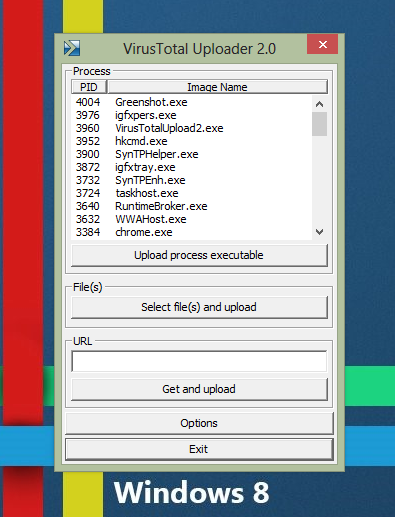395x517 pixels.
Task: Click Select file(s) and upload button
Action: [x=199, y=307]
